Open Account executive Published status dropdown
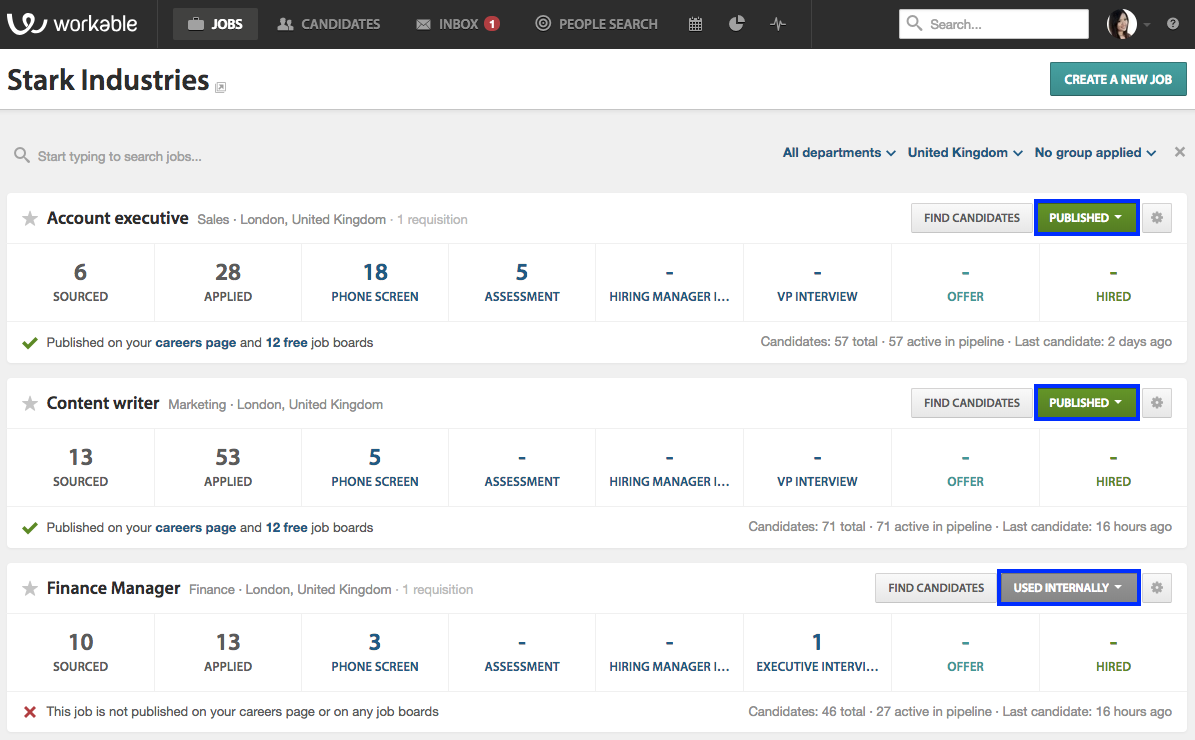1195x740 pixels. pyautogui.click(x=1086, y=218)
